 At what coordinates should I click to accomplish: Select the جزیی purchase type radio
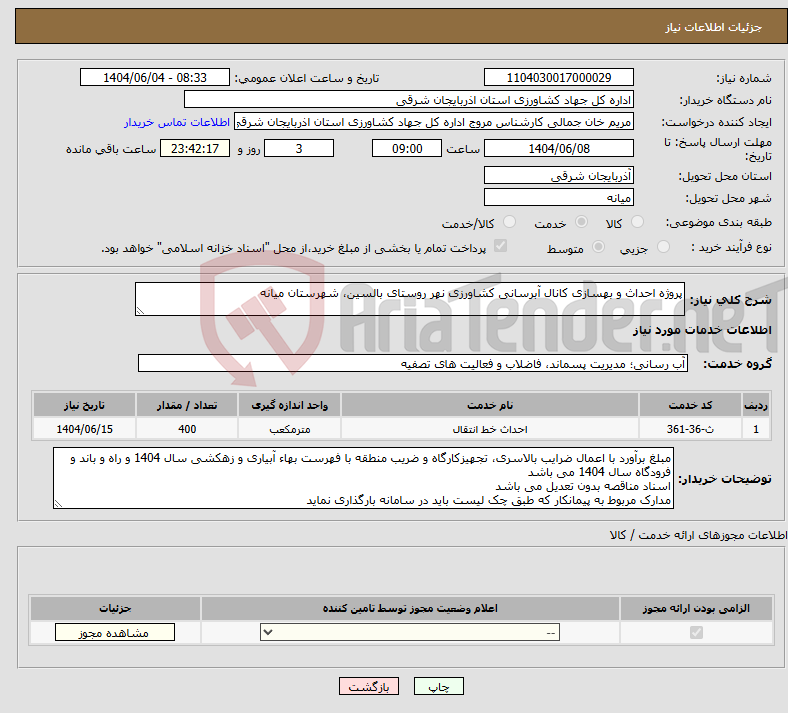[663, 247]
